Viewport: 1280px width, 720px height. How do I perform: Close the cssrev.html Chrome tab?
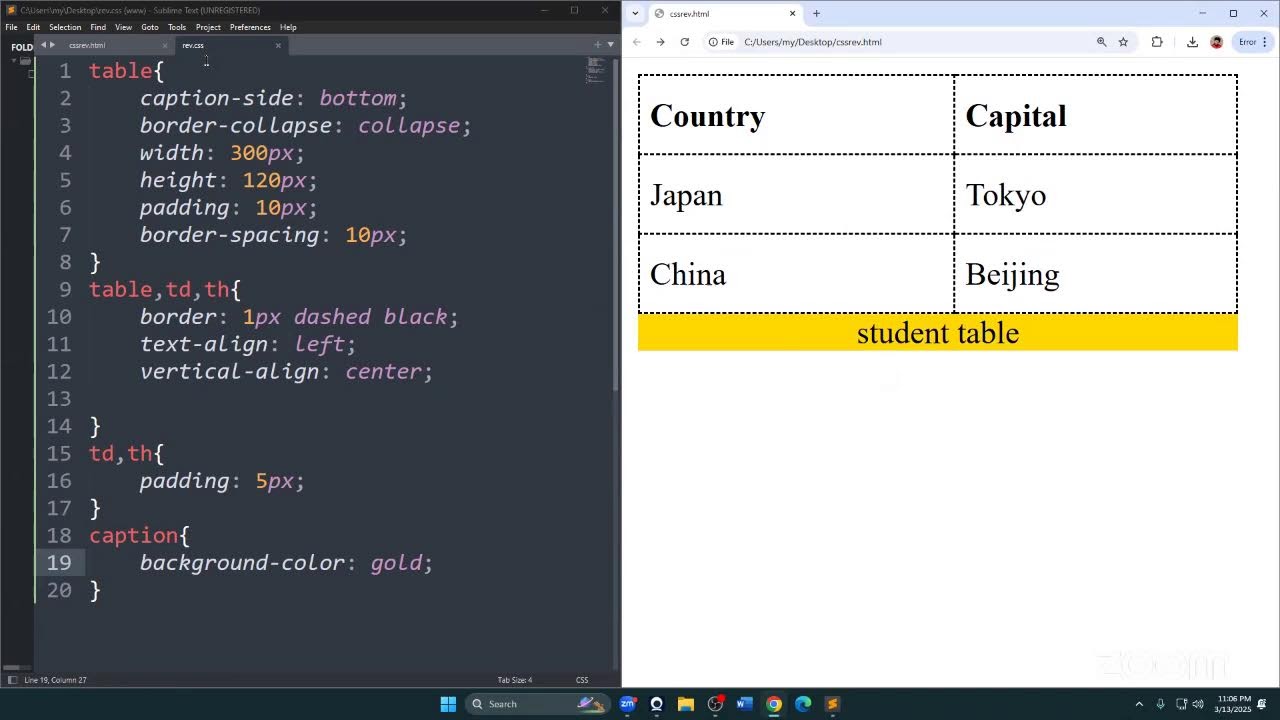coord(793,13)
